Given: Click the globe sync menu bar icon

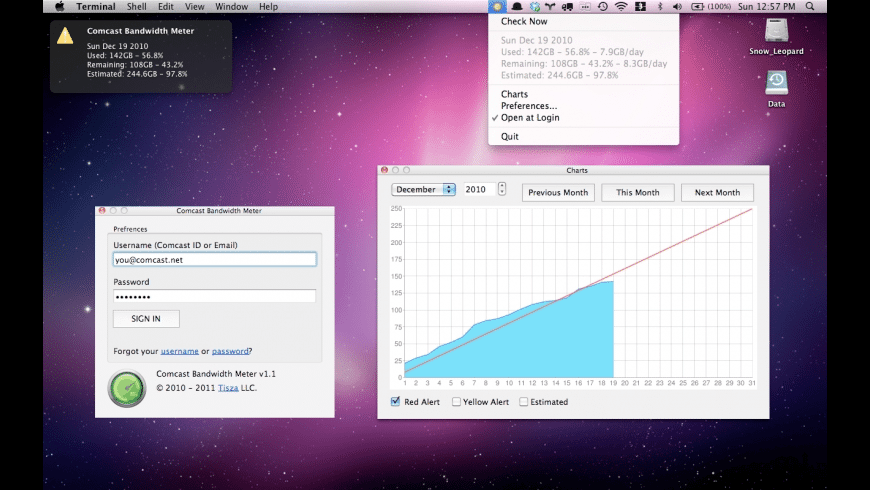Looking at the screenshot, I should click(x=534, y=7).
